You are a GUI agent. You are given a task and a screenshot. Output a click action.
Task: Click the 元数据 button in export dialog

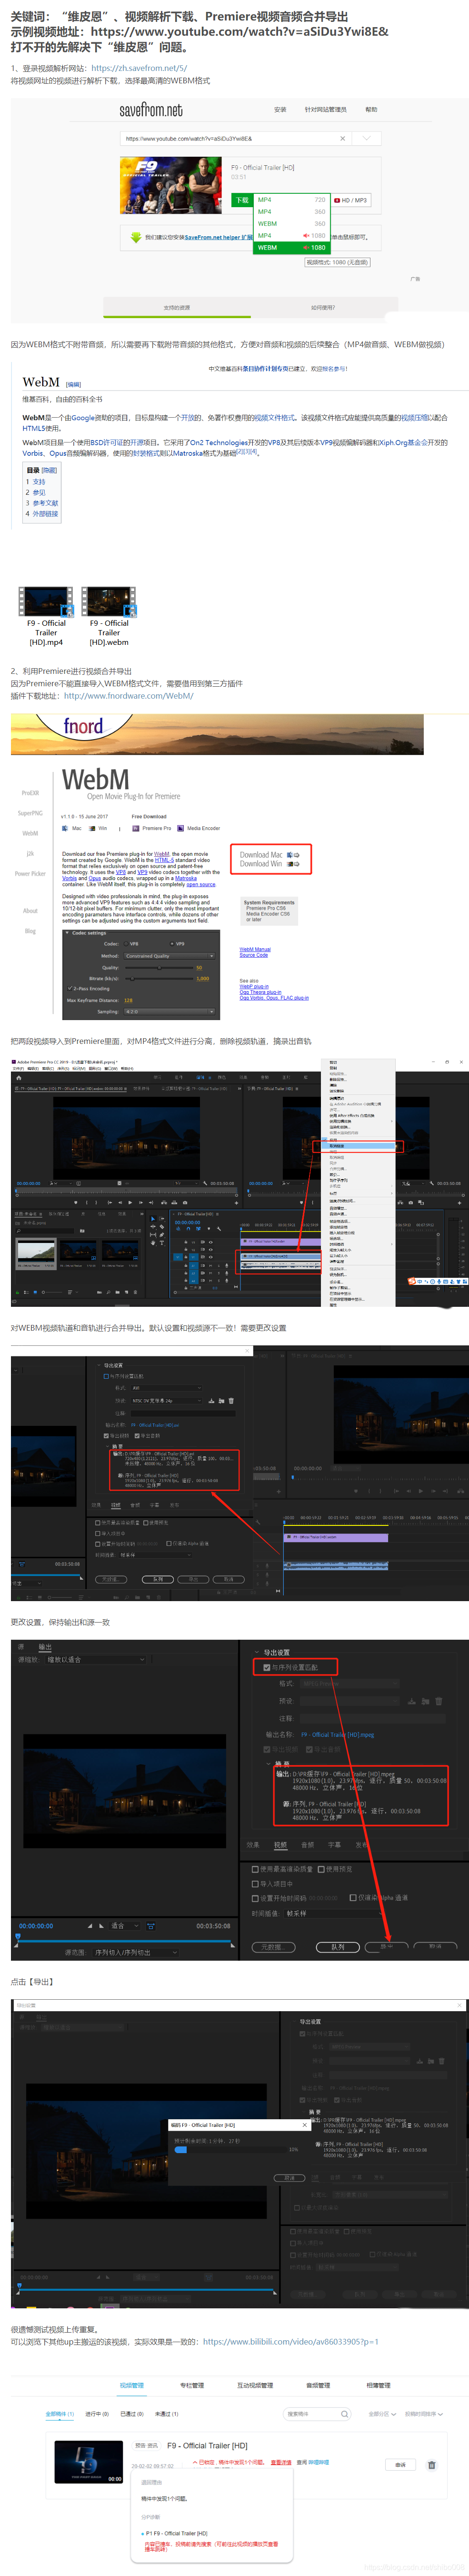273,1947
